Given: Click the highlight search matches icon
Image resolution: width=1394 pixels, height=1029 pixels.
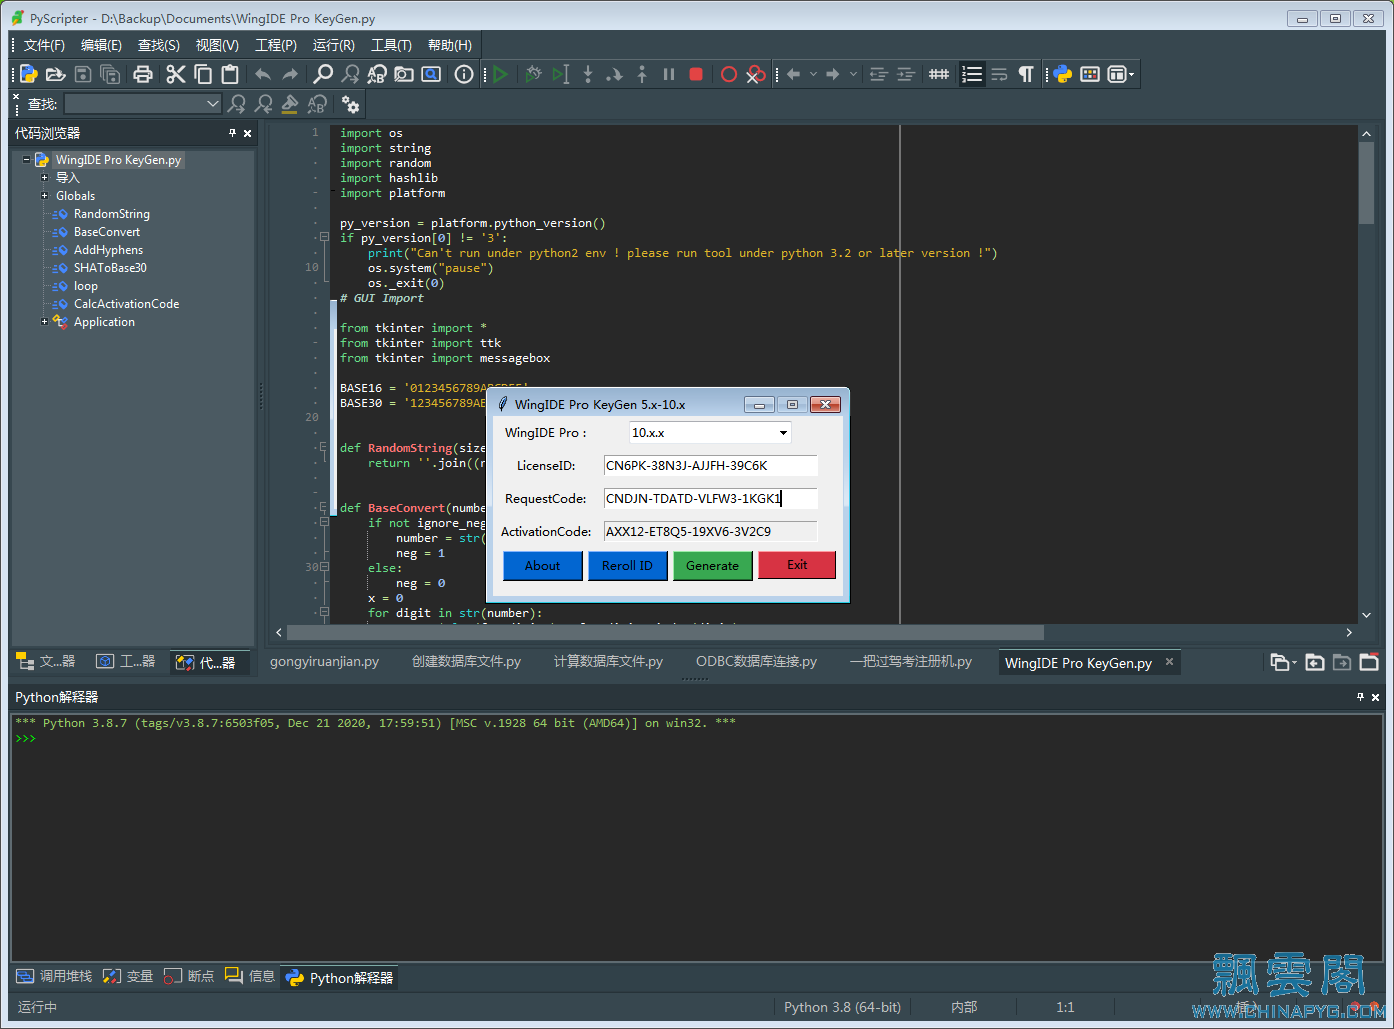Looking at the screenshot, I should tap(290, 104).
